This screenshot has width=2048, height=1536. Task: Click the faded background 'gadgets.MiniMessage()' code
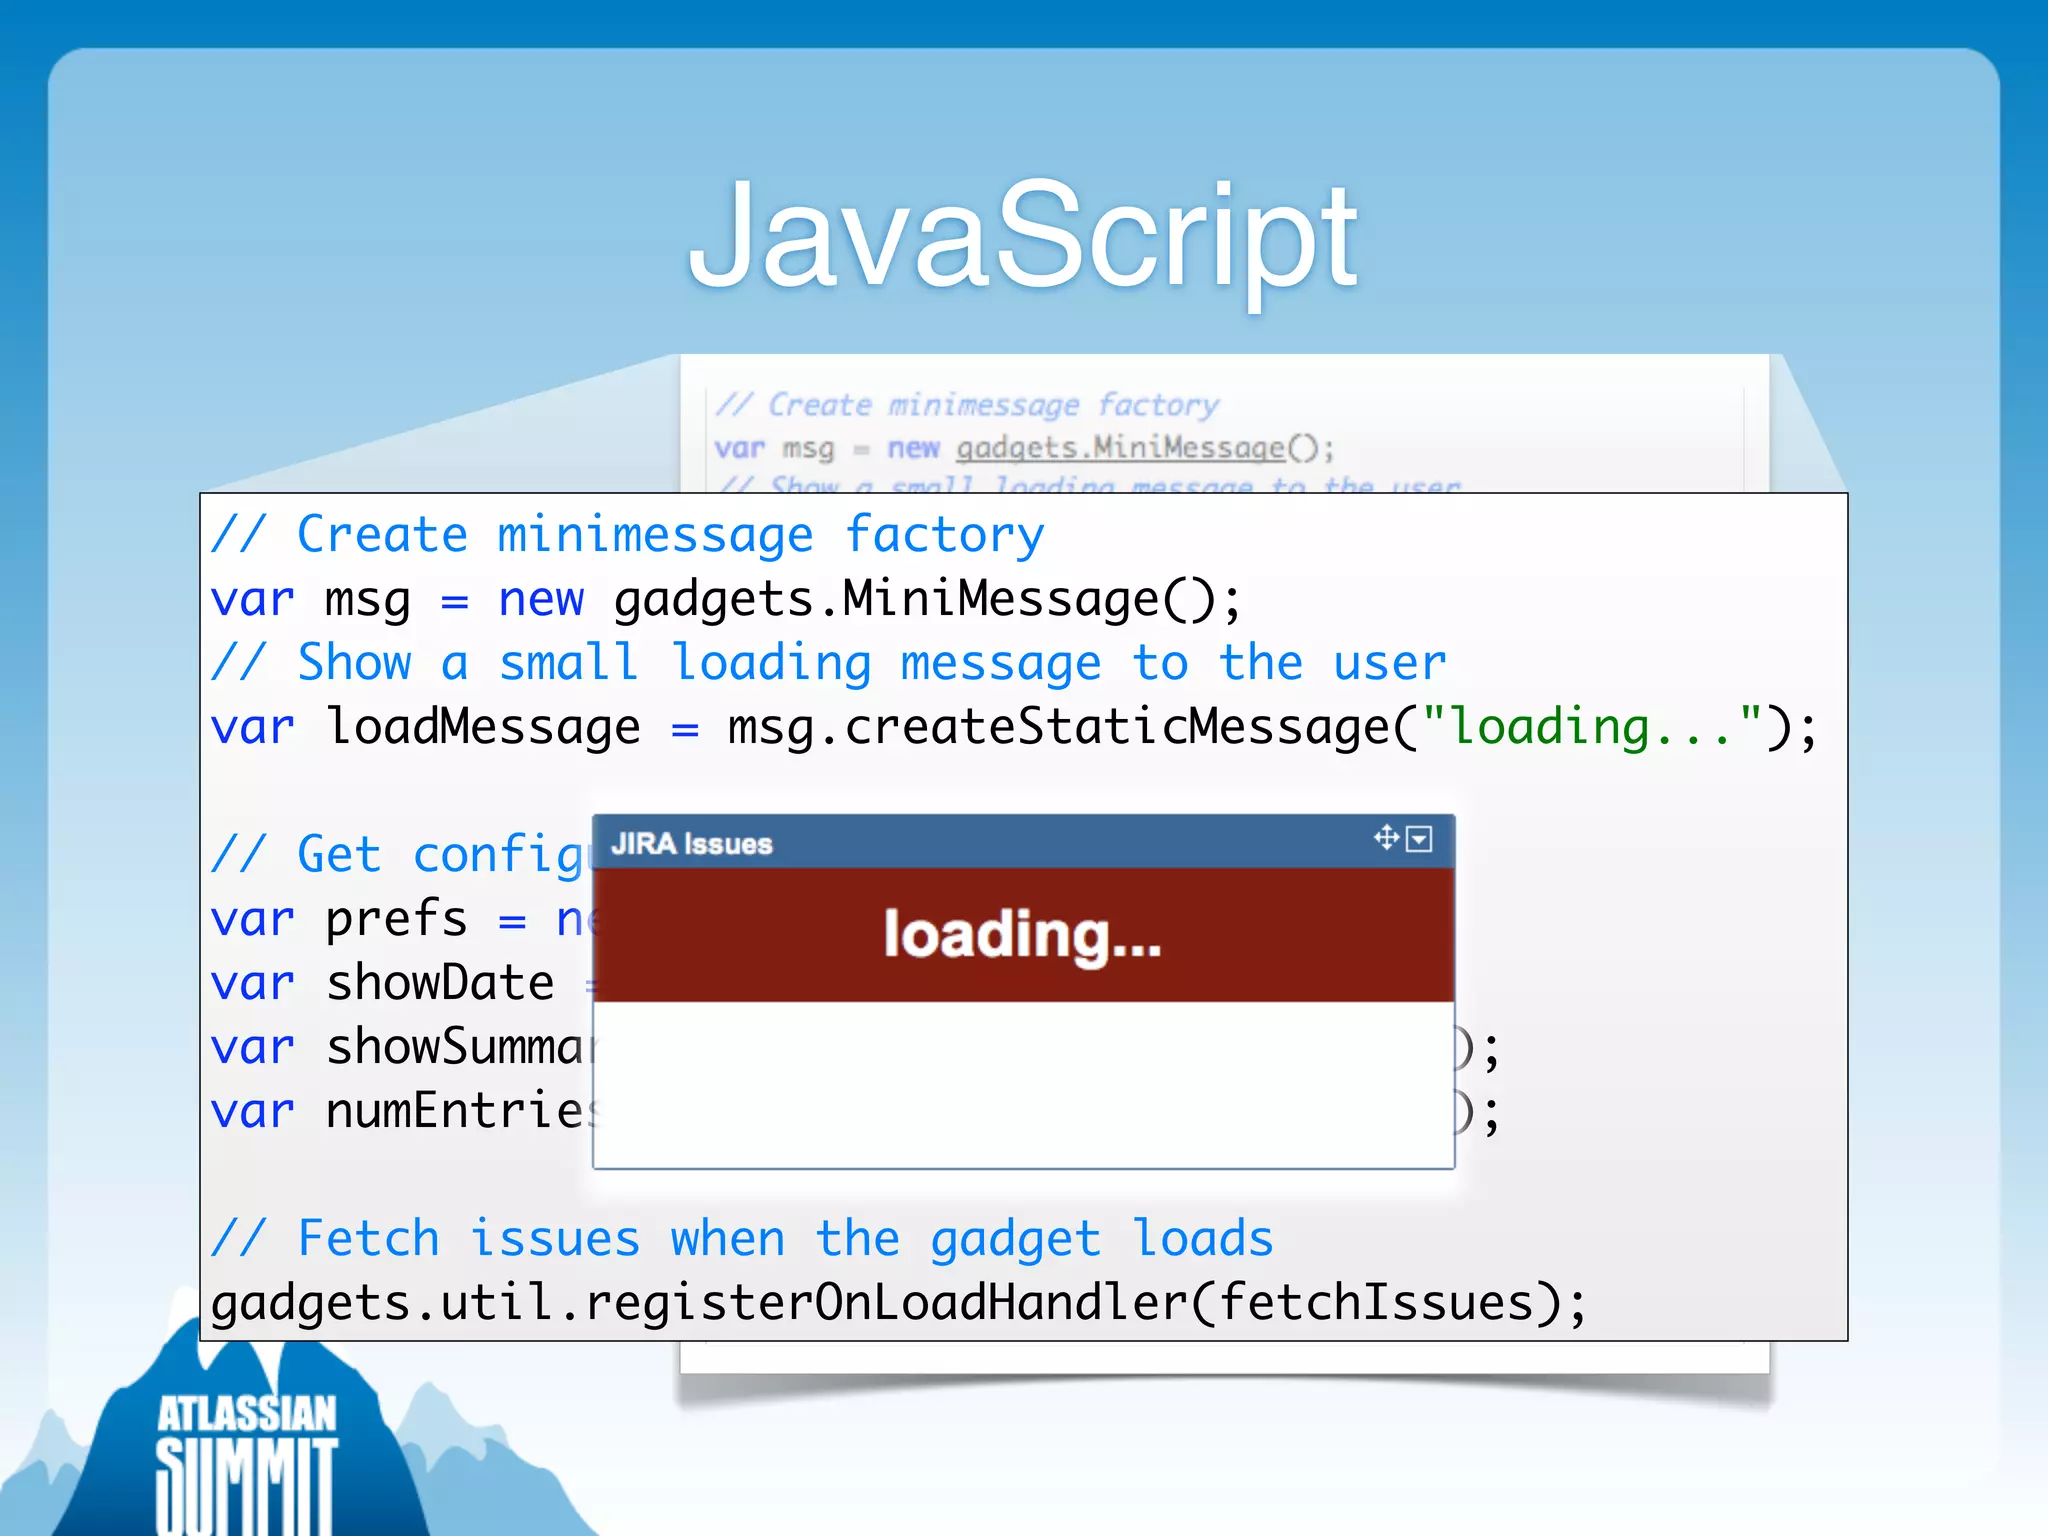[x=1145, y=448]
